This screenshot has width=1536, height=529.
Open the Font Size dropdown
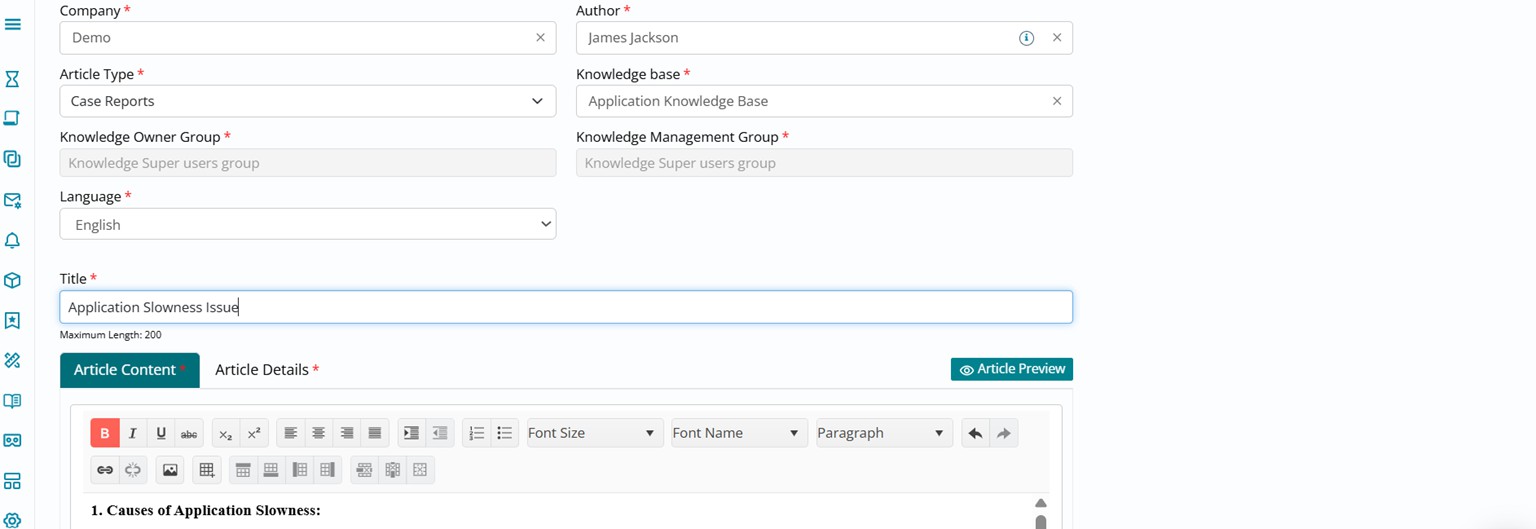pyautogui.click(x=593, y=433)
